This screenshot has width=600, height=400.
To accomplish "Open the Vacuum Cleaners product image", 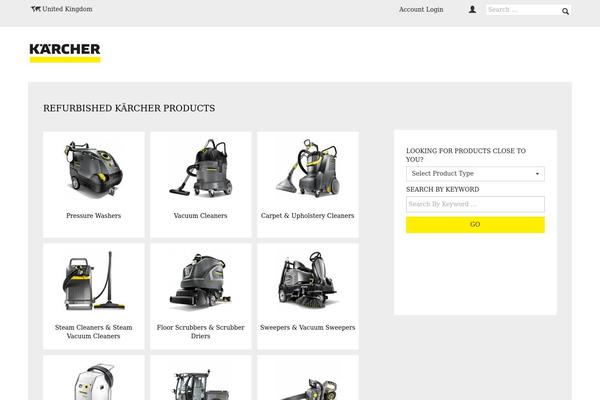I will click(x=201, y=169).
